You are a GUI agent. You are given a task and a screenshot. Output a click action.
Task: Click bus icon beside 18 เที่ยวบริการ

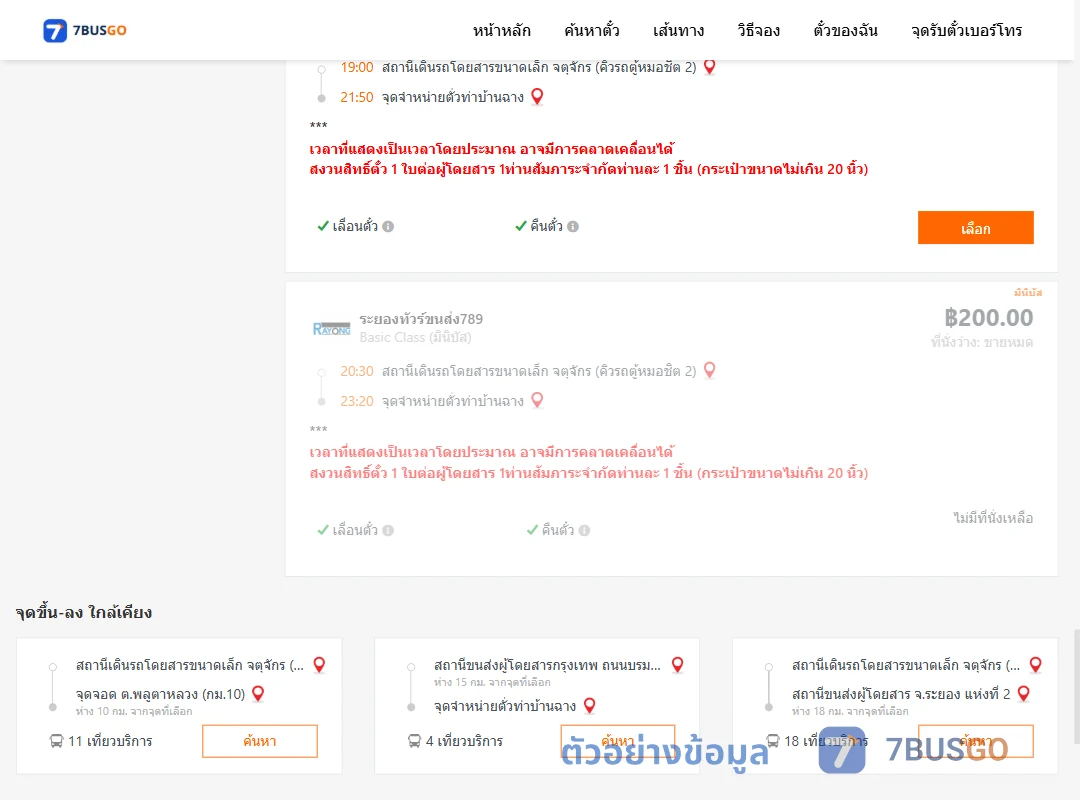coord(773,741)
